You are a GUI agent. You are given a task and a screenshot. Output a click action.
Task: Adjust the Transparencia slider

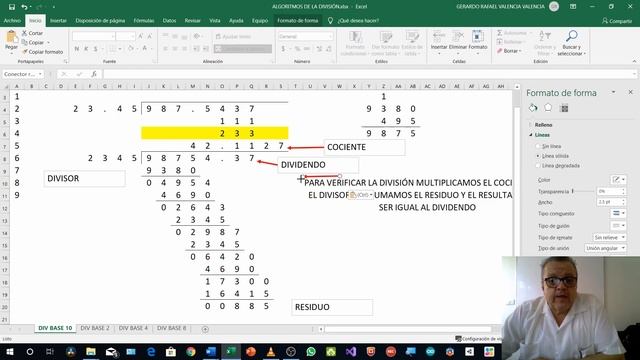point(573,191)
